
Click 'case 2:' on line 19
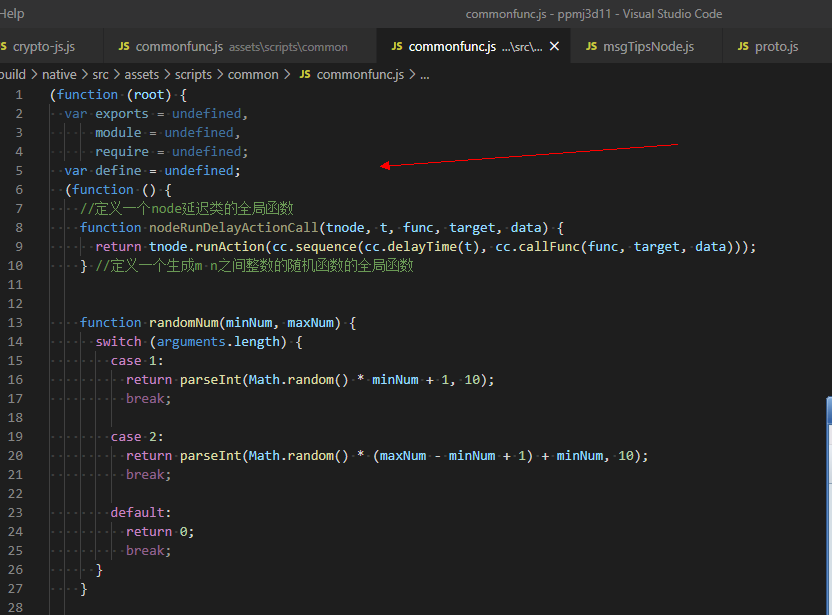137,437
